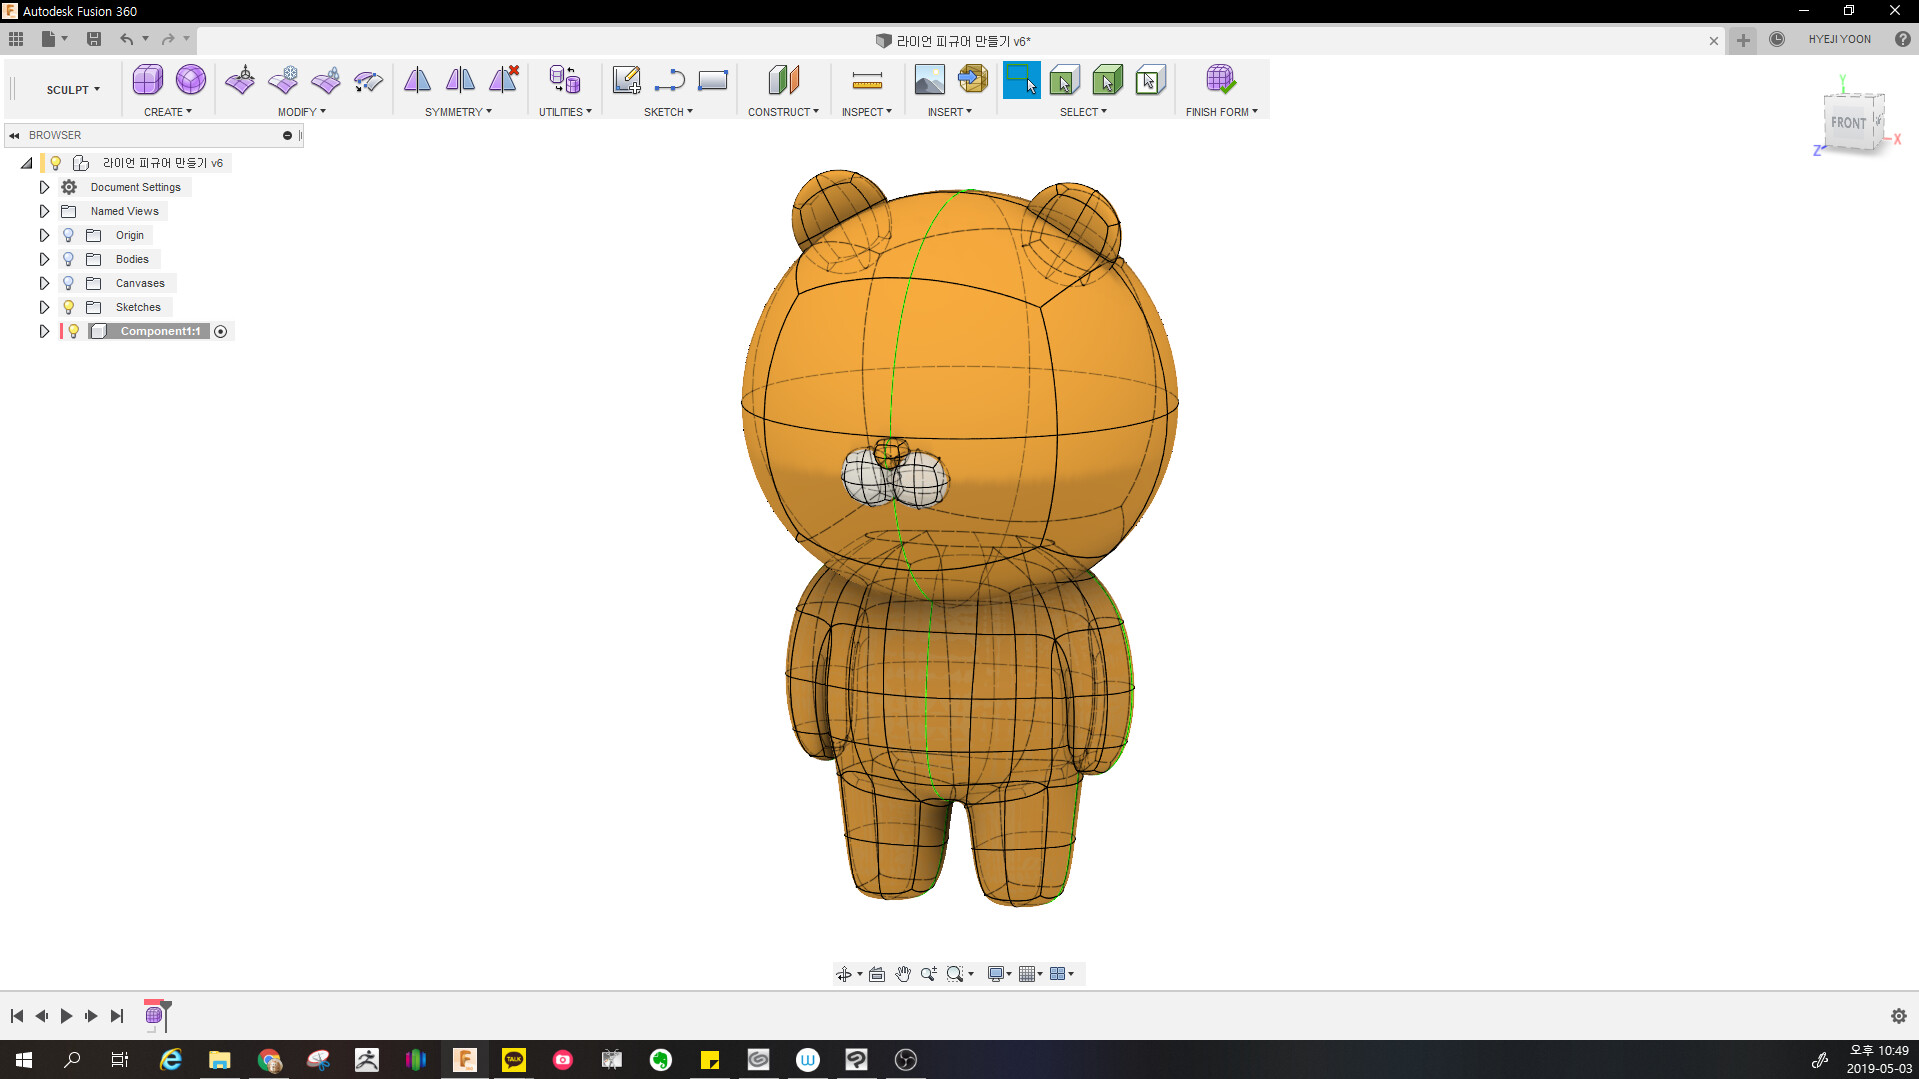Open the Windows Start menu
Screen dimensions: 1919x1079
point(24,1060)
